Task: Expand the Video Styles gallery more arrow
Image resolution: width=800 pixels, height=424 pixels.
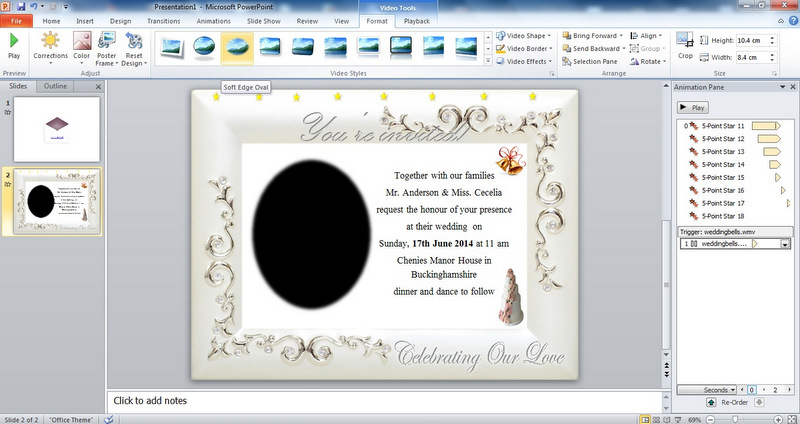Action: [x=488, y=61]
